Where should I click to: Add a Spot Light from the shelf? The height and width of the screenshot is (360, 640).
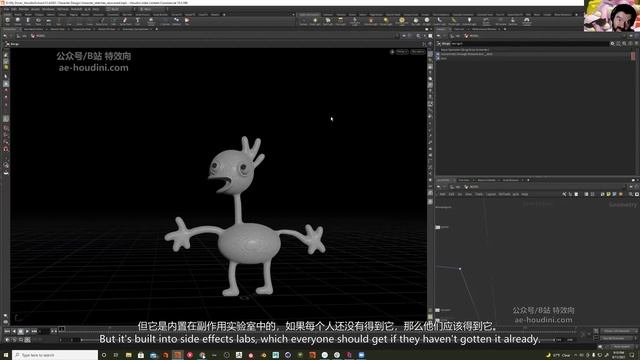click(328, 21)
